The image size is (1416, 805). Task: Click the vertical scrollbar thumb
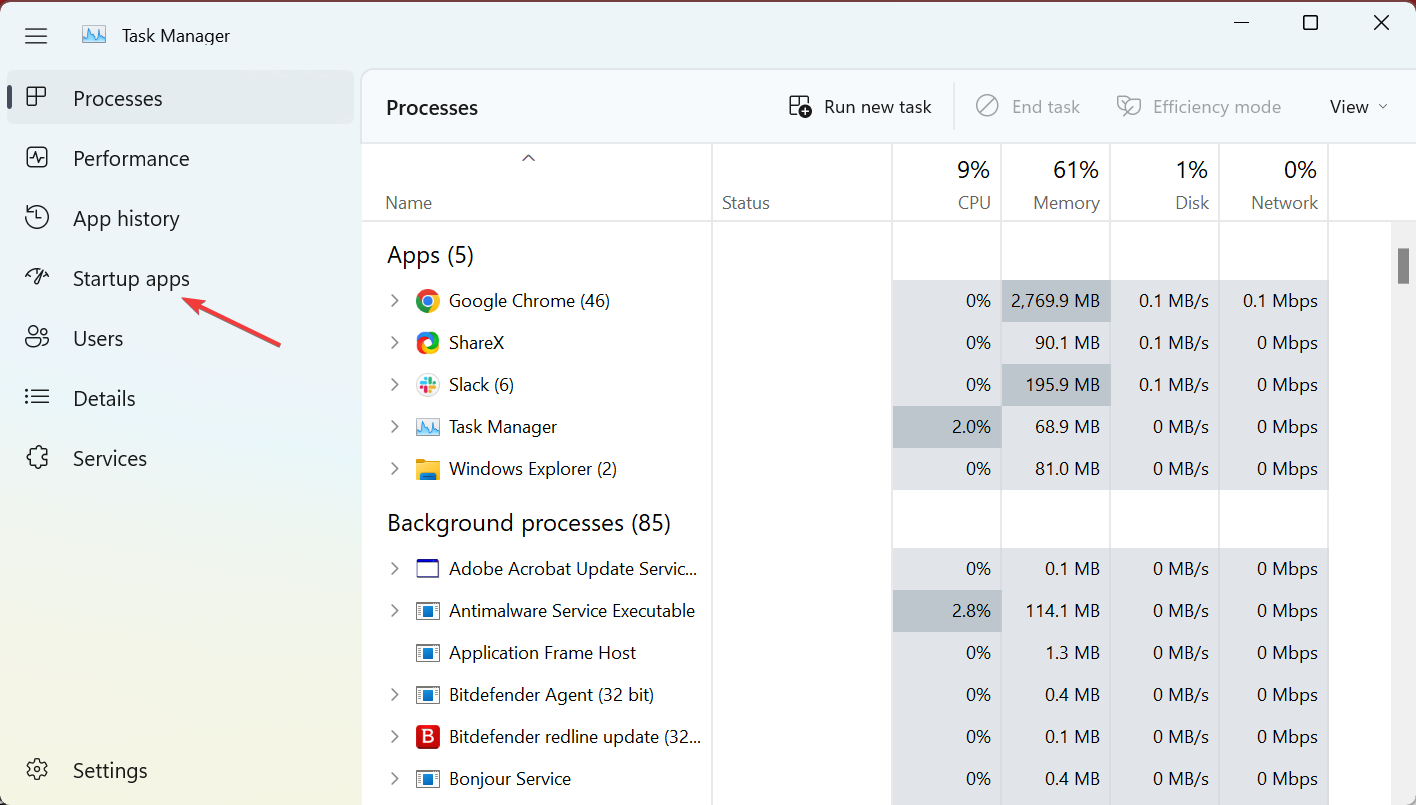(1403, 266)
